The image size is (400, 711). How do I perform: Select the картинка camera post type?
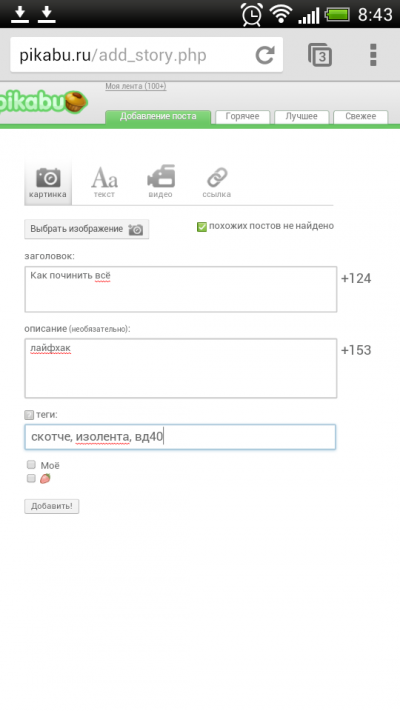48,182
